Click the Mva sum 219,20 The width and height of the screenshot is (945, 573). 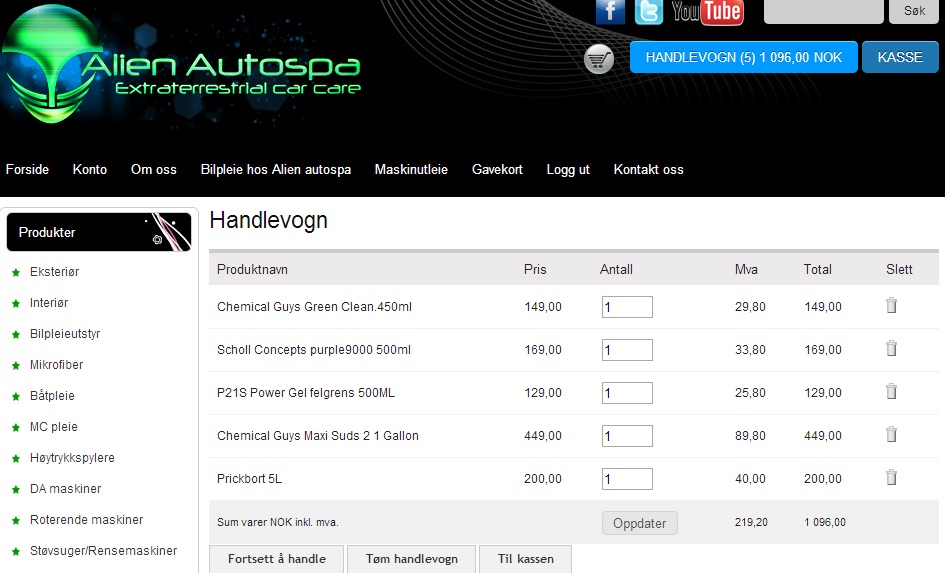click(x=751, y=522)
